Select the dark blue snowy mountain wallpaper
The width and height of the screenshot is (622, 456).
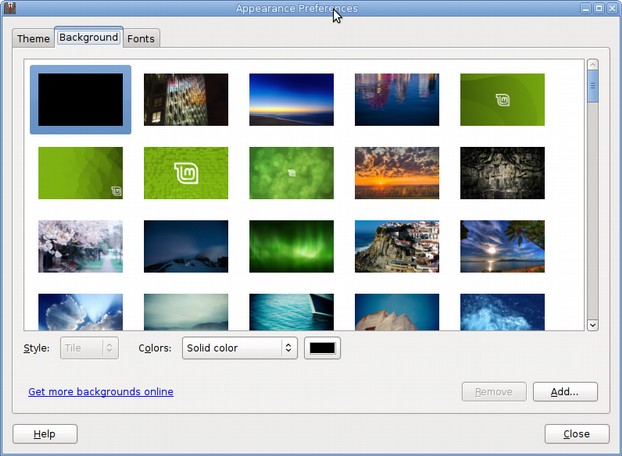click(x=186, y=246)
